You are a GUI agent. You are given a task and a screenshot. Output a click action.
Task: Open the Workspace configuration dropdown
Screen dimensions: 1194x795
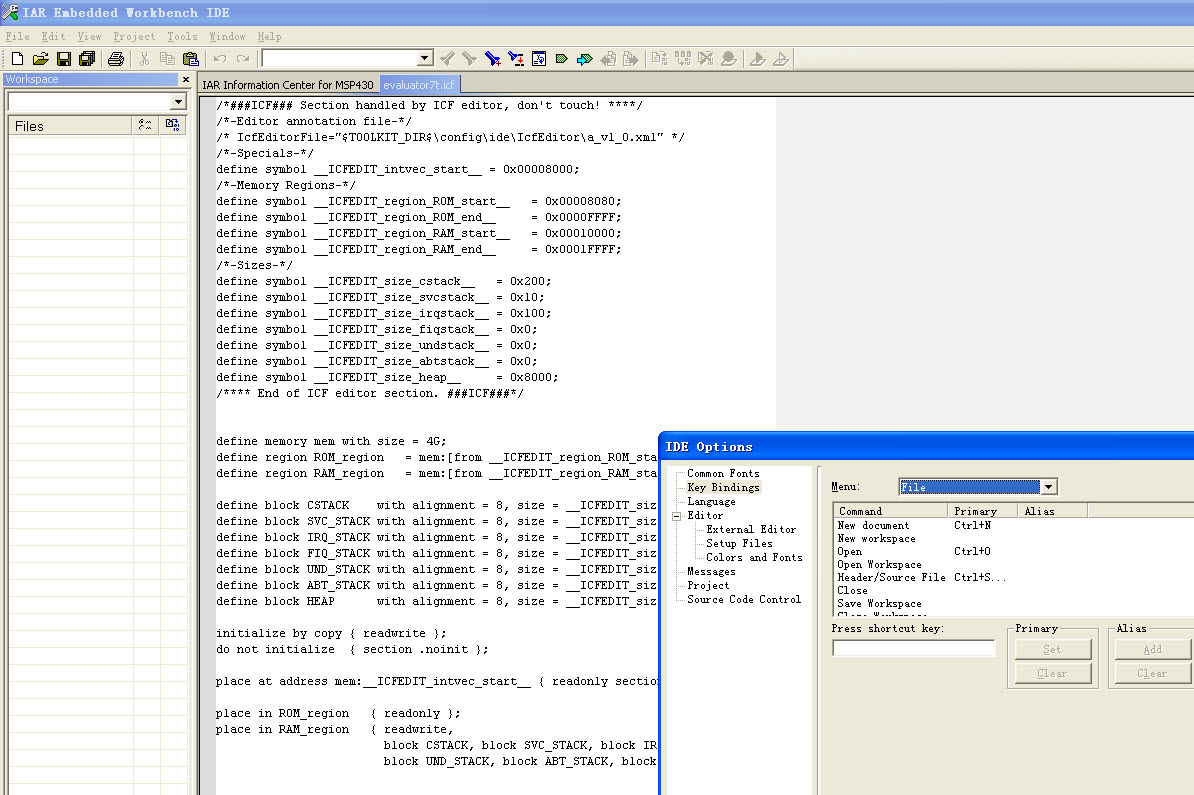point(178,101)
